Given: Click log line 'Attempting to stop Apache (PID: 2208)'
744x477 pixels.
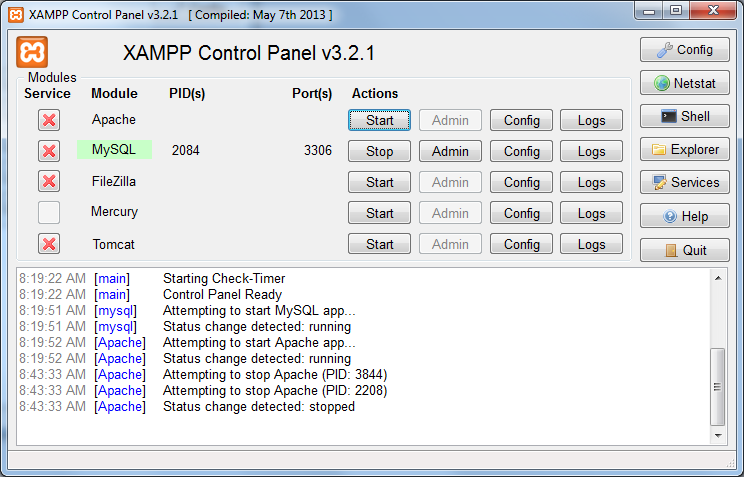Looking at the screenshot, I should point(275,391).
